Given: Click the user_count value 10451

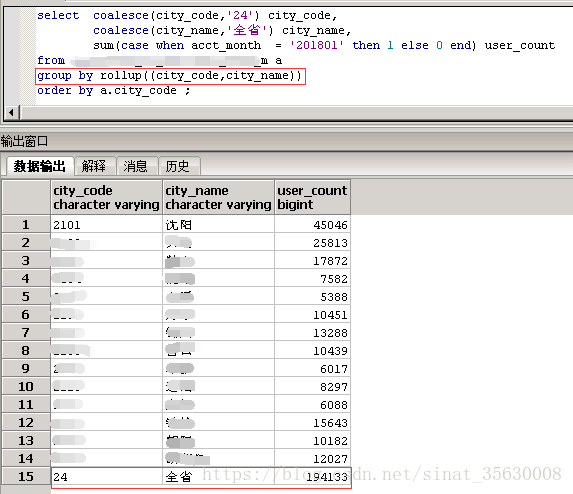Looking at the screenshot, I should [x=312, y=314].
